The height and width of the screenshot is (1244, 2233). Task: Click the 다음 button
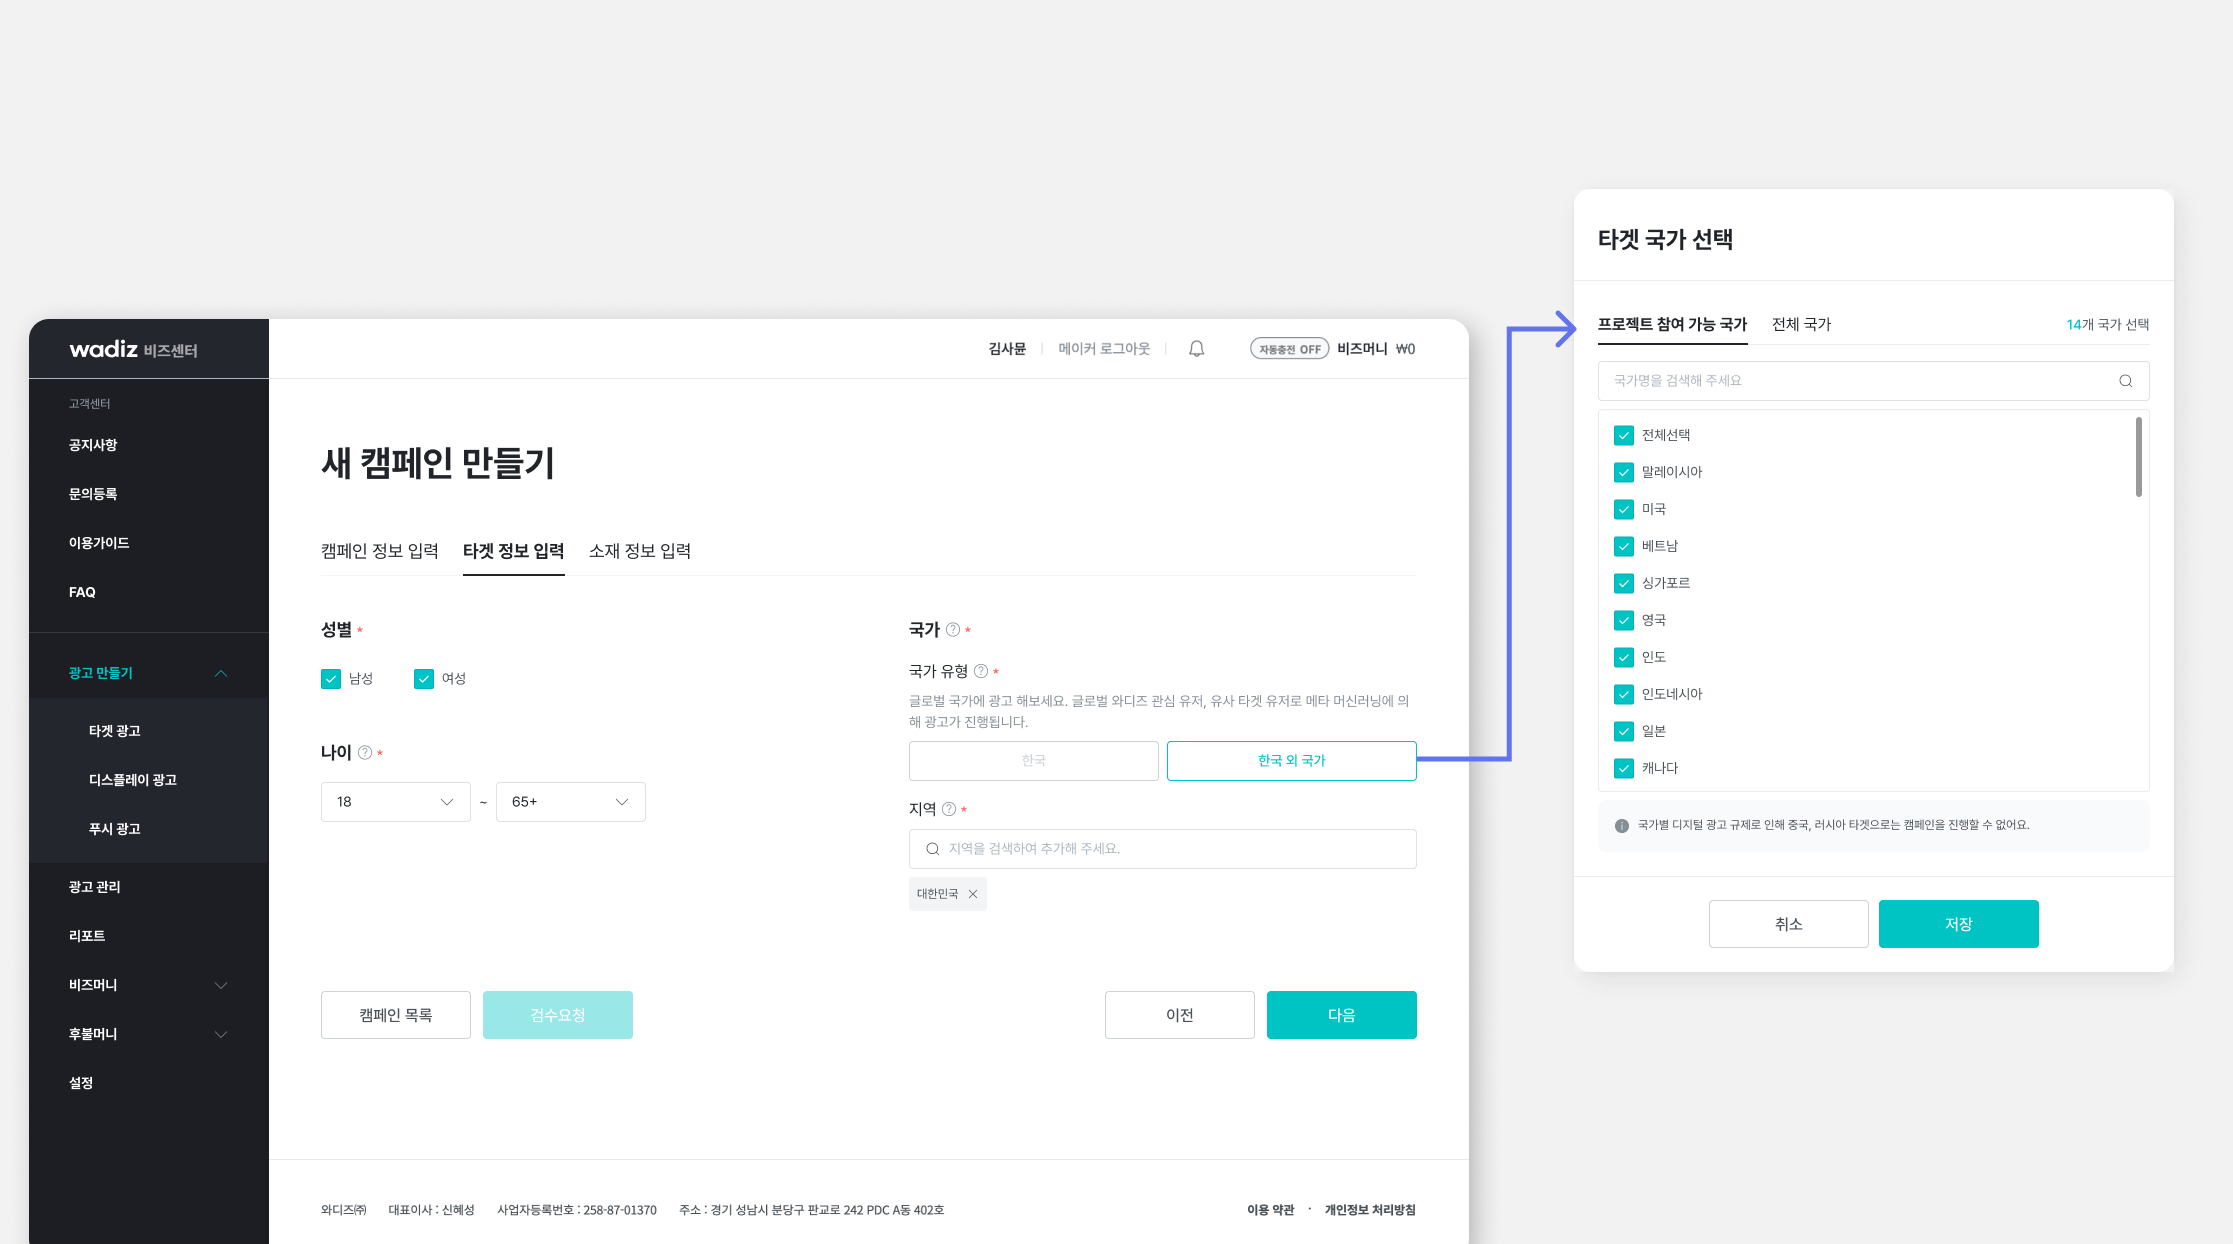[x=1341, y=1015]
